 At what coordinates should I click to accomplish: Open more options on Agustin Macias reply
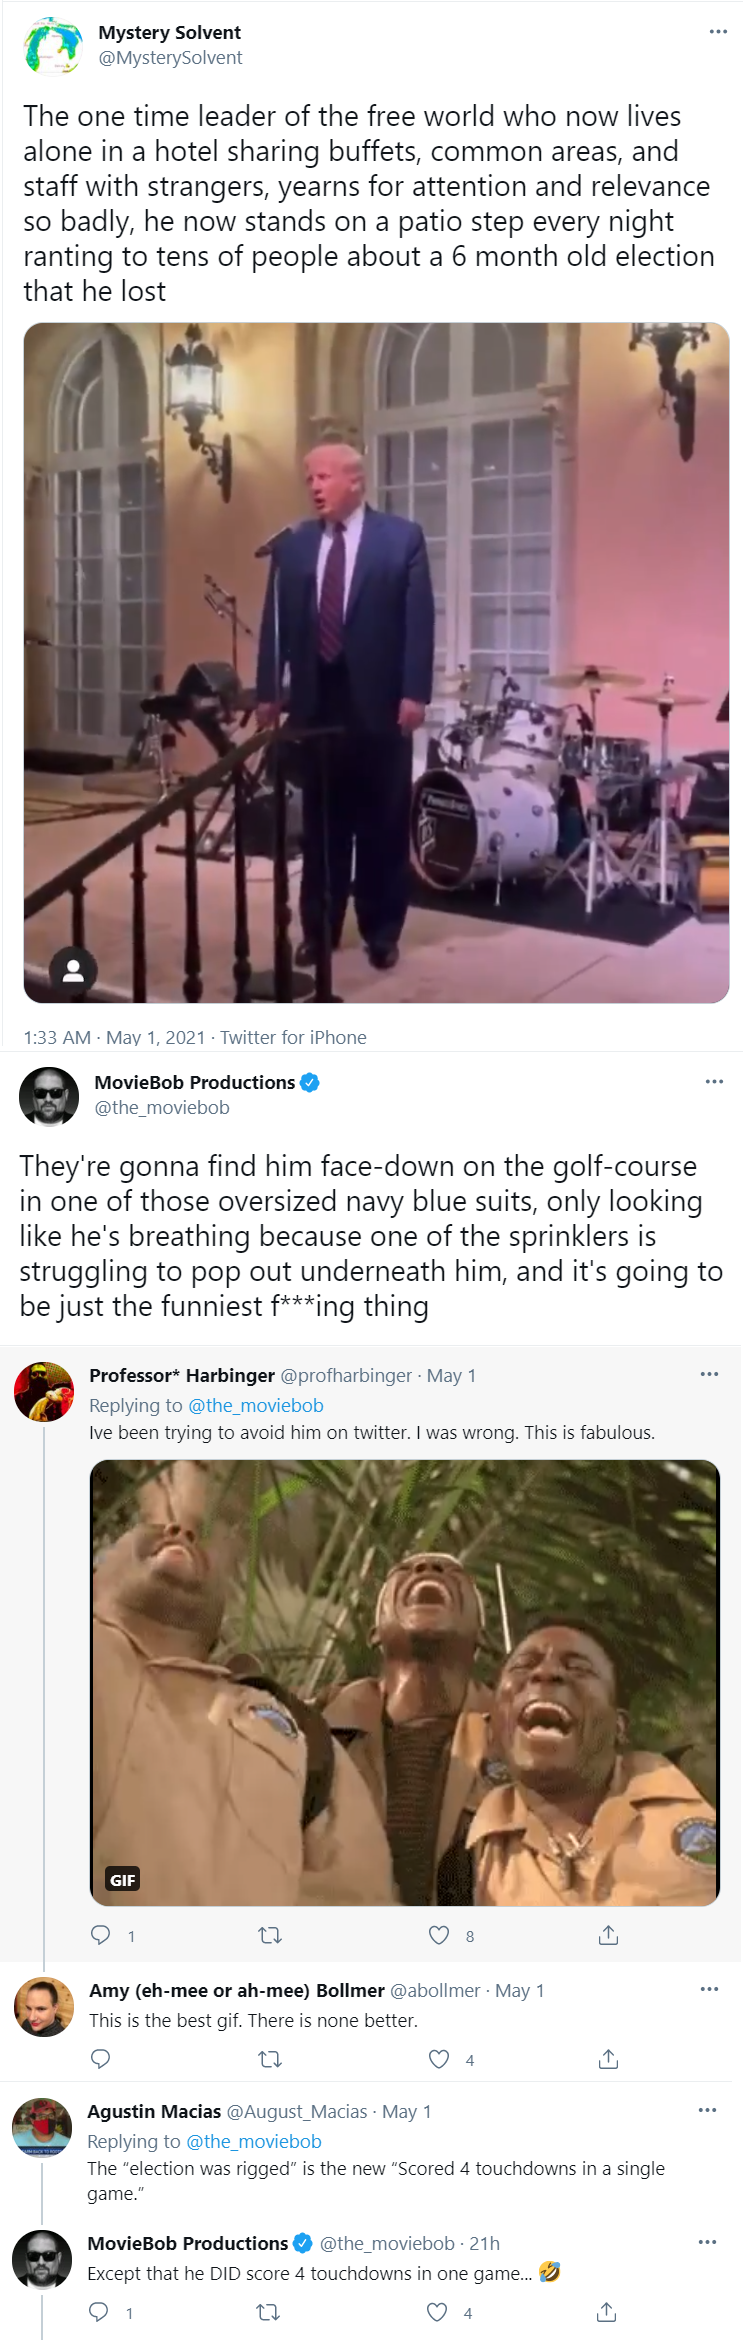pos(707,2110)
